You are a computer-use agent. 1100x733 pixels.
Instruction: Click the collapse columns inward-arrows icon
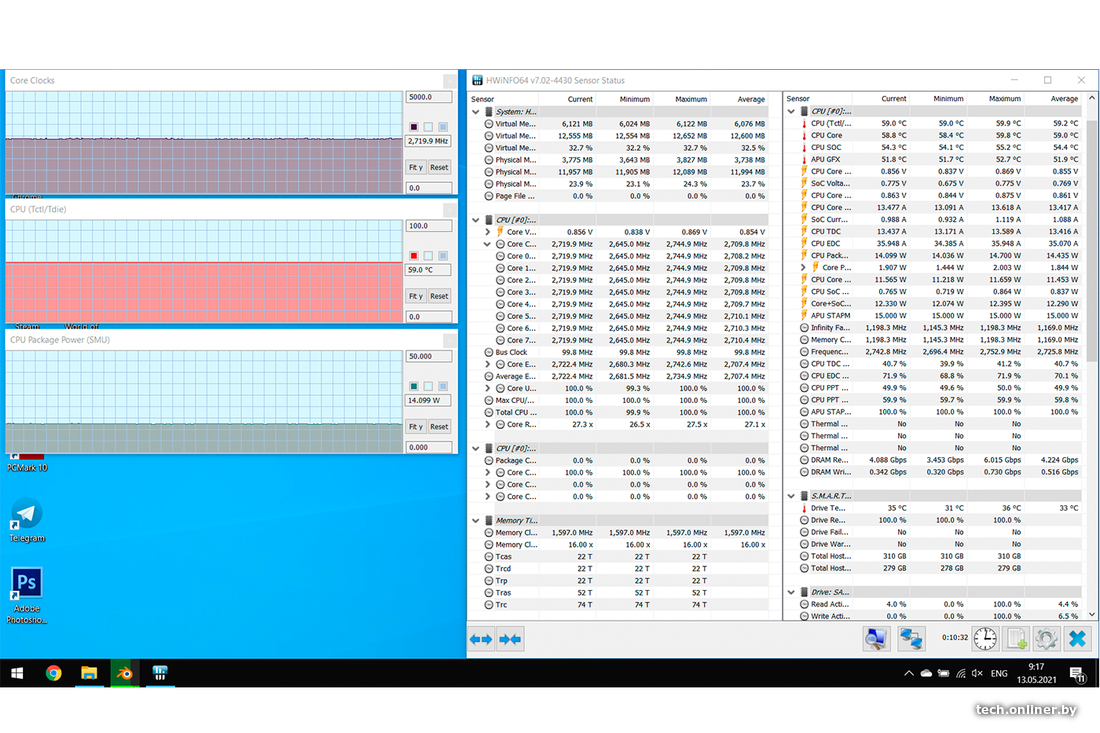click(x=510, y=639)
